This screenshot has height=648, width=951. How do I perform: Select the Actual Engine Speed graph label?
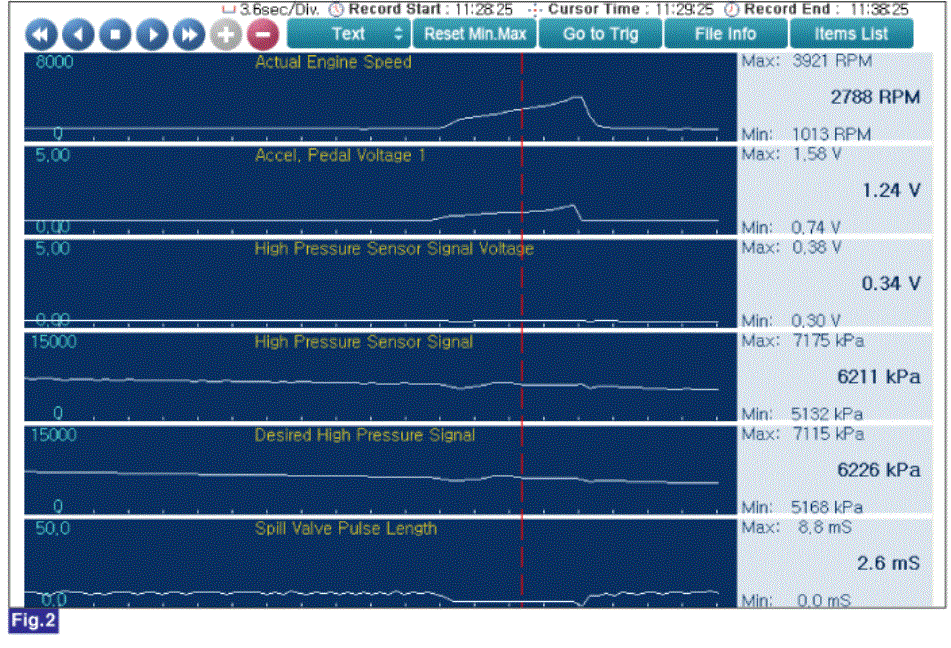(333, 62)
